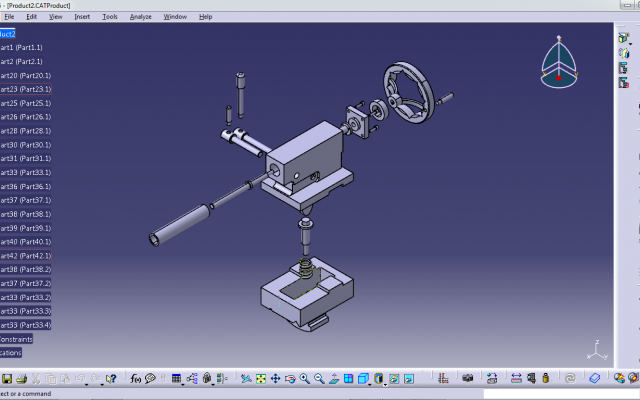The height and width of the screenshot is (400, 640).
Task: Open the File menu
Action: tap(9, 17)
